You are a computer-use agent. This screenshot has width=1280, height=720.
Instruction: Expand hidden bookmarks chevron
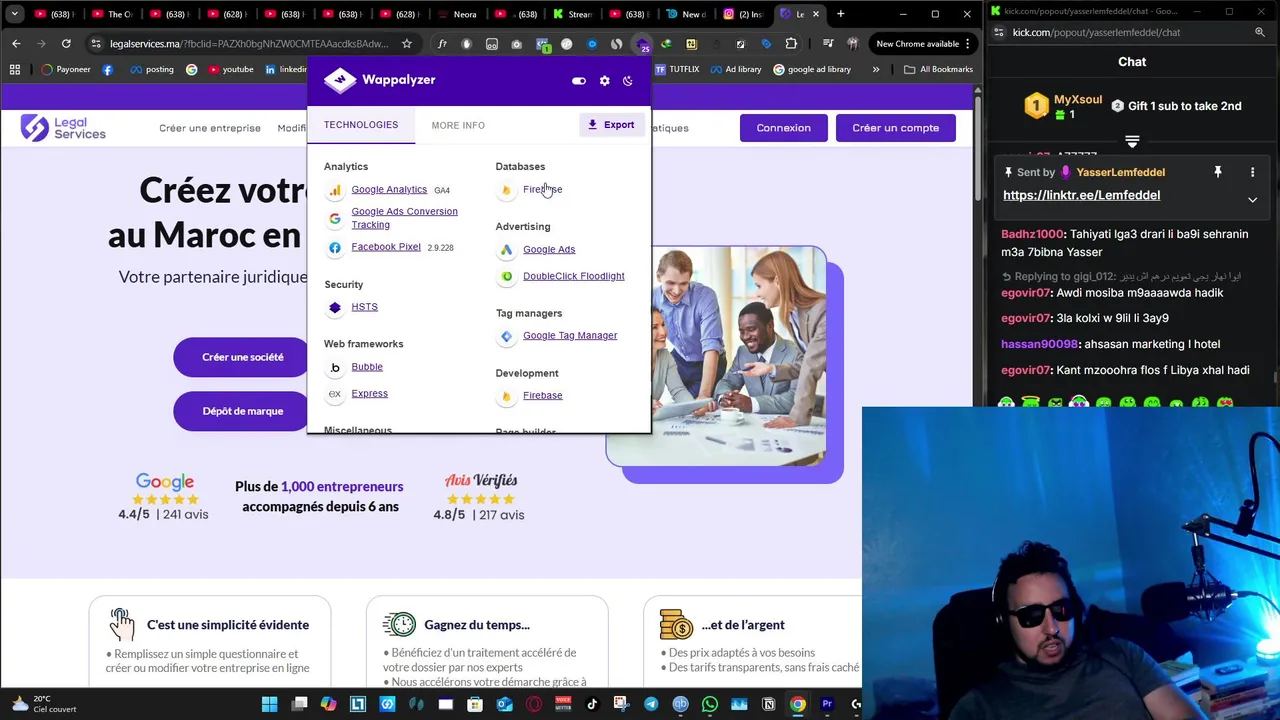[x=876, y=70]
